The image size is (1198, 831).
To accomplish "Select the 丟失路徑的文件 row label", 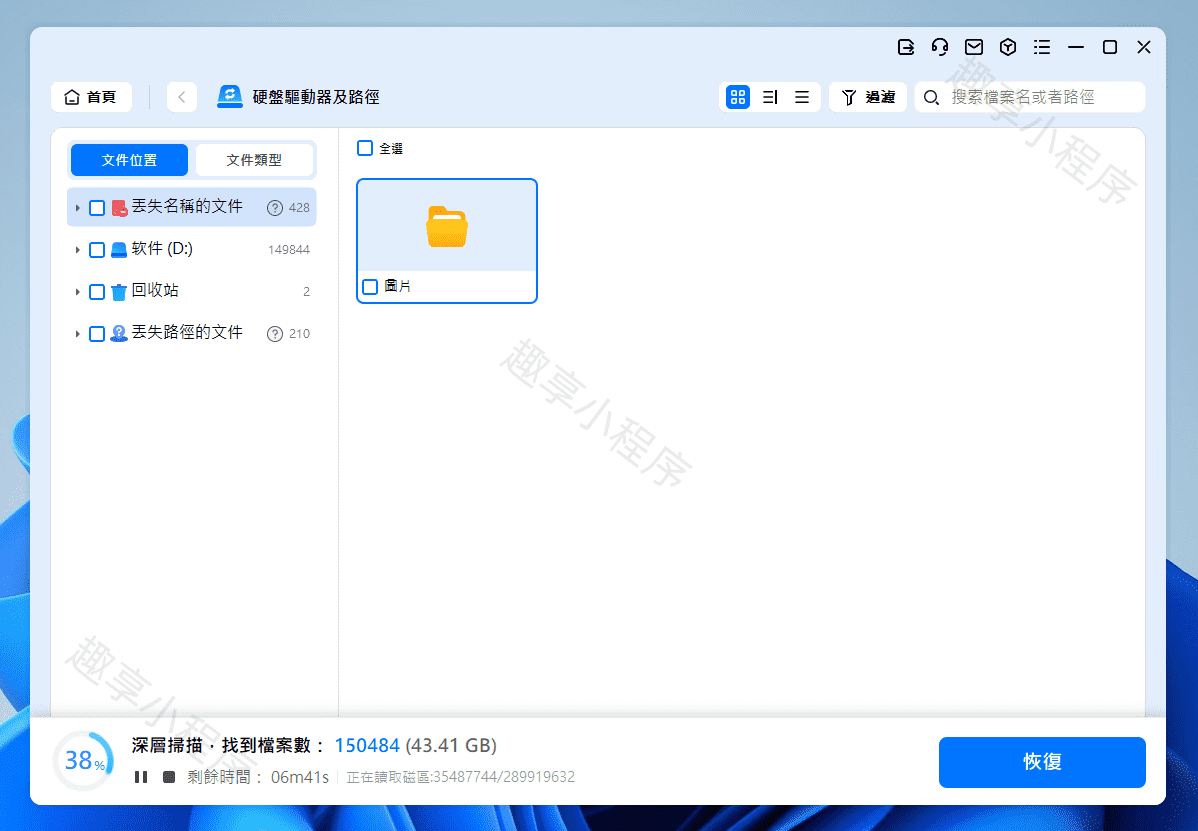I will [187, 332].
